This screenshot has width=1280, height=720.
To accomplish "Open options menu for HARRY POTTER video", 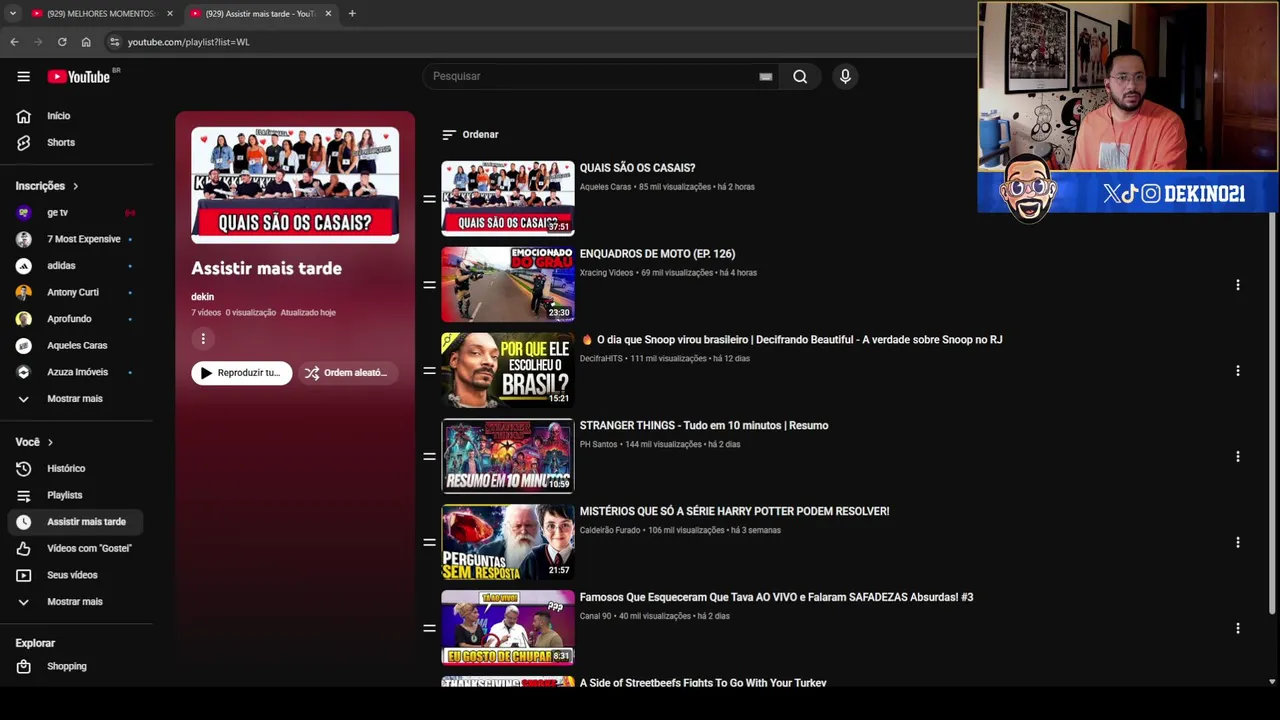I will tap(1238, 542).
